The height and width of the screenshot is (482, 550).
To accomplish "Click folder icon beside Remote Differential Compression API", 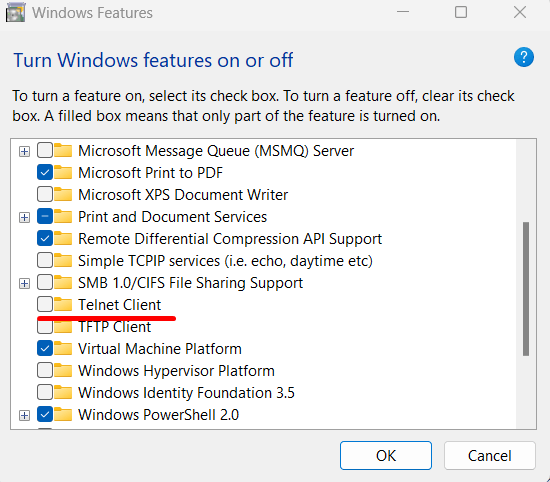I will (63, 239).
